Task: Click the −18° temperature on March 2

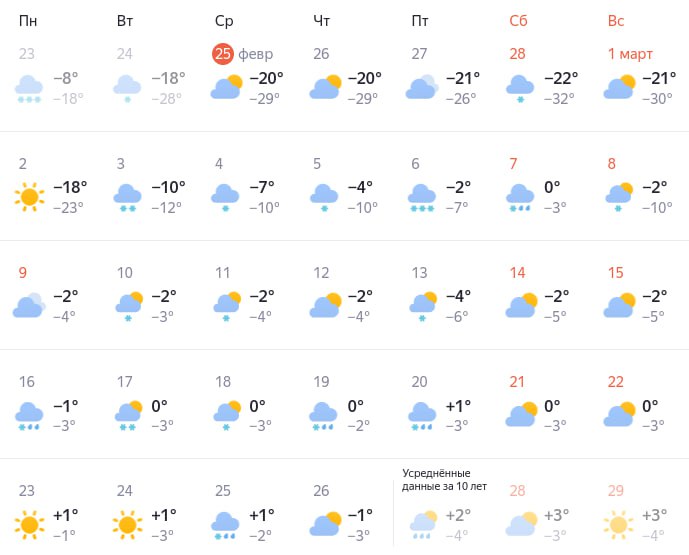Action: tap(70, 187)
